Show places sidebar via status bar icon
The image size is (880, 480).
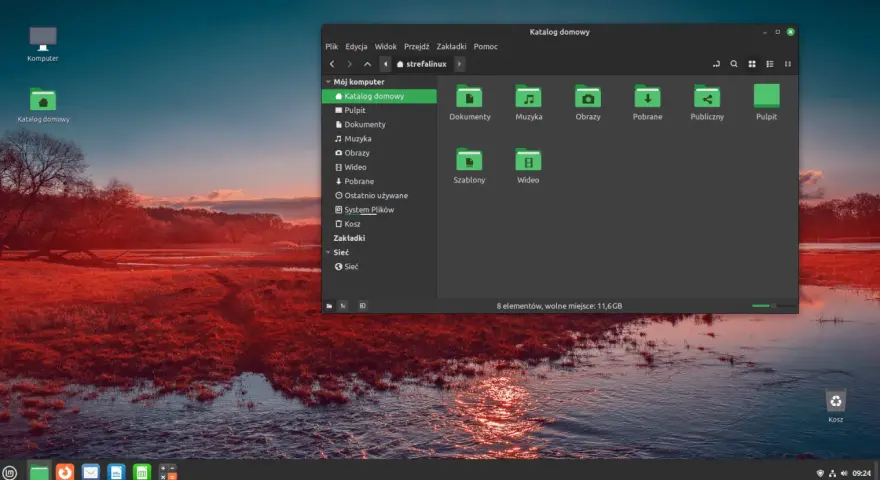pos(329,306)
